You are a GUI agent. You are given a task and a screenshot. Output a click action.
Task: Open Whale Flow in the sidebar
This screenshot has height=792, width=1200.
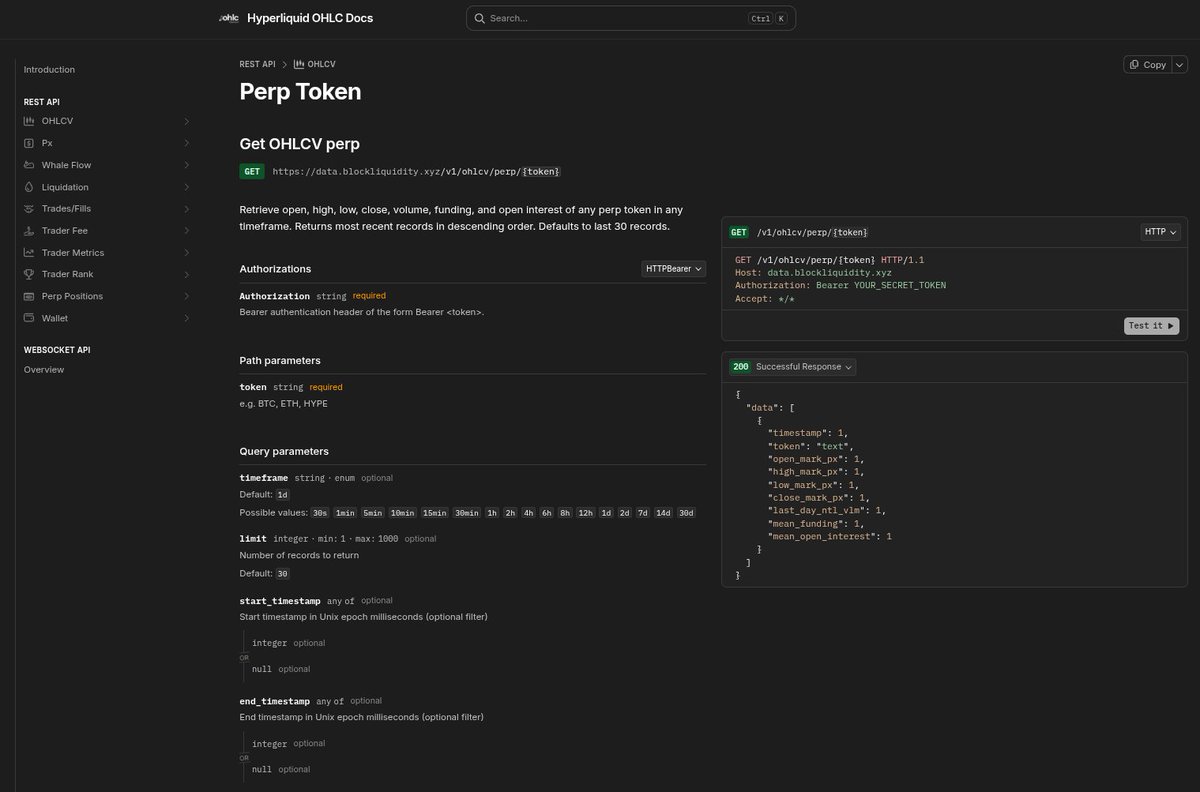[66, 165]
